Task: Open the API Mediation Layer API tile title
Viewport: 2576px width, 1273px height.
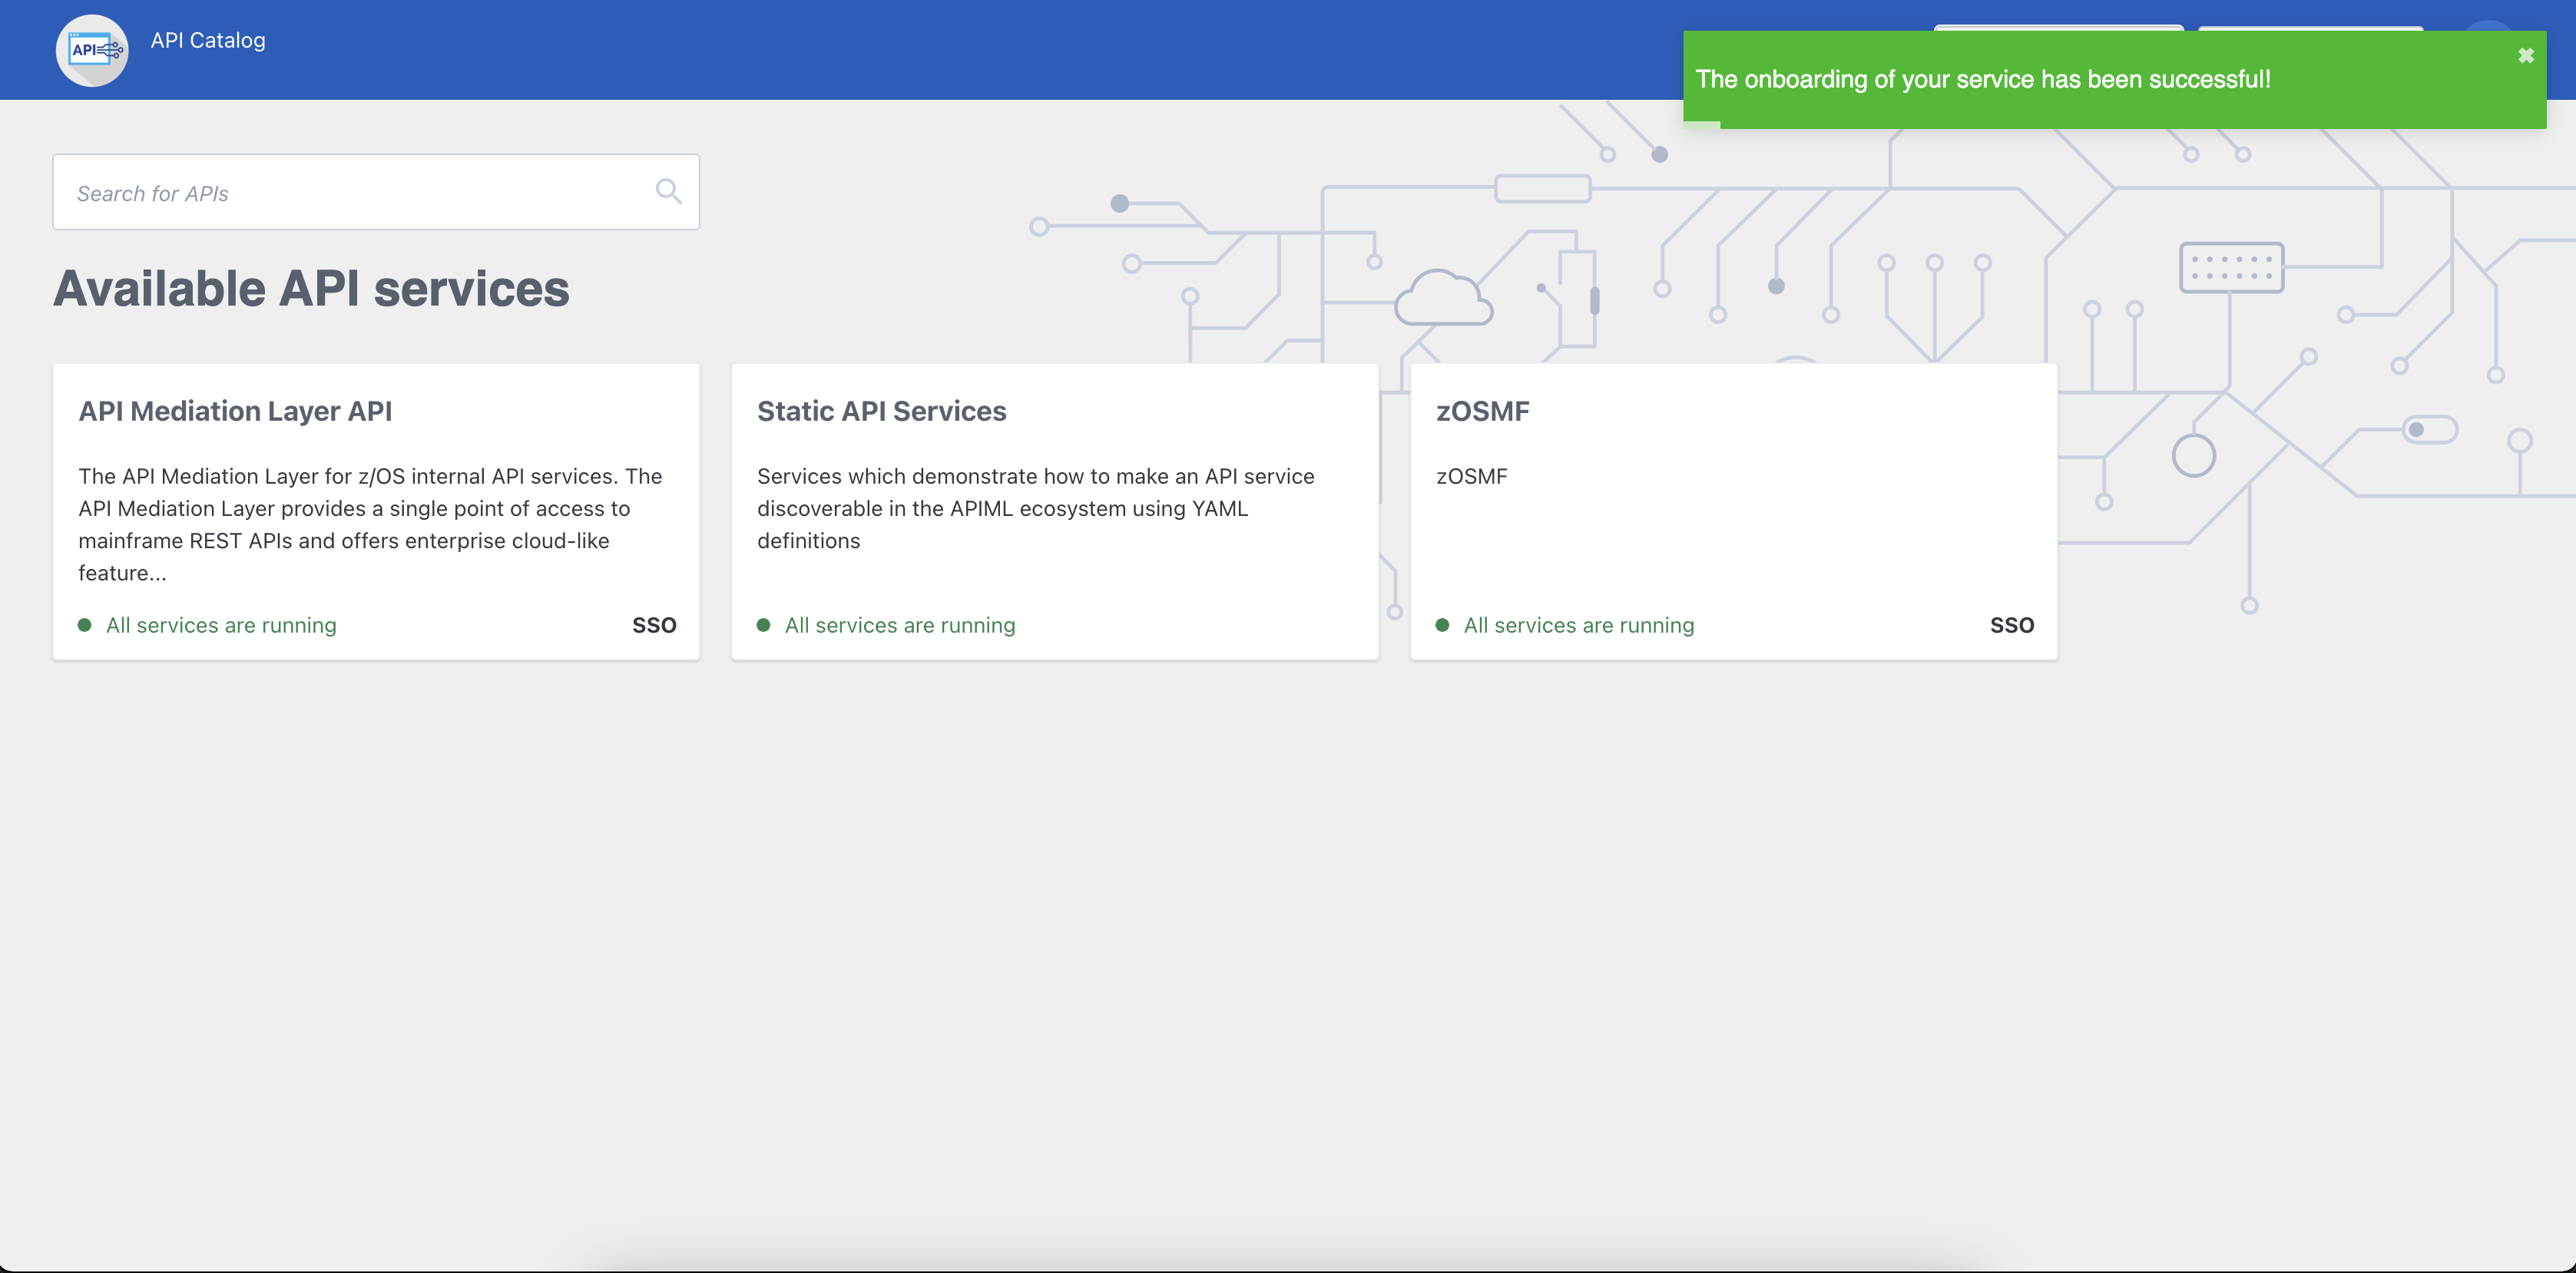Action: (235, 411)
